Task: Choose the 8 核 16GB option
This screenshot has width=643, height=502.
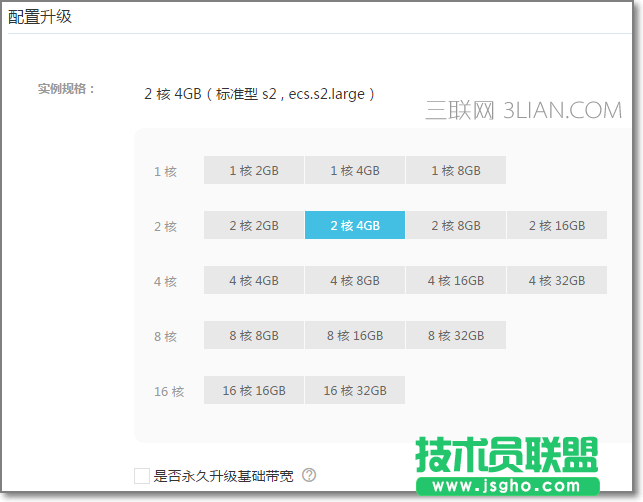Action: pos(355,335)
